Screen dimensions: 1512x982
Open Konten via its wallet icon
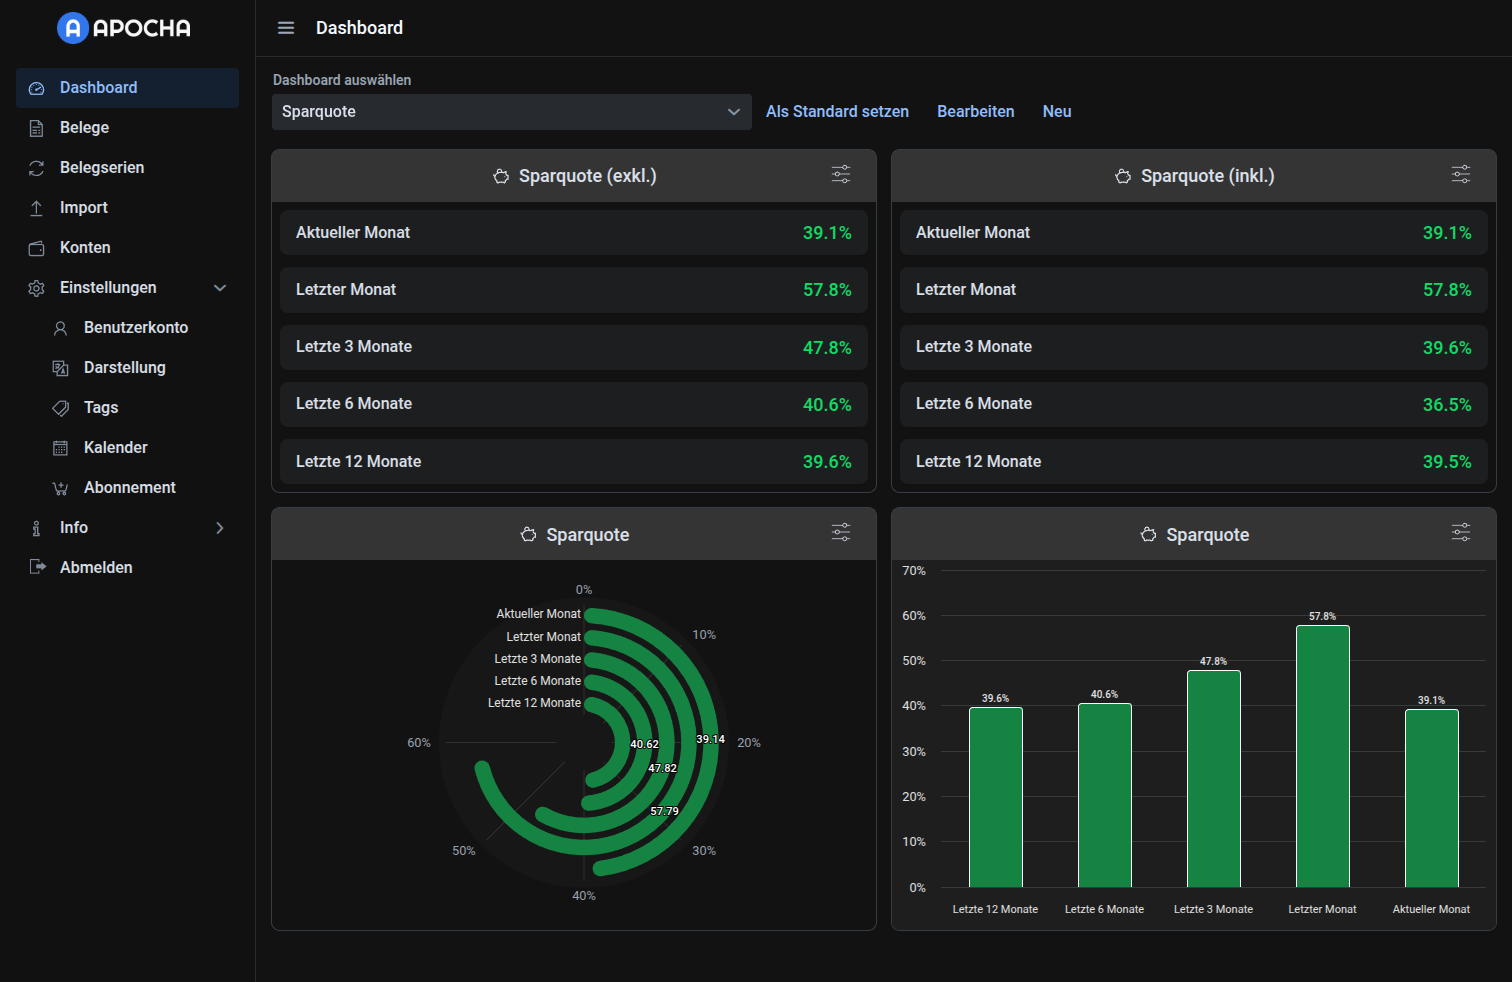36,247
